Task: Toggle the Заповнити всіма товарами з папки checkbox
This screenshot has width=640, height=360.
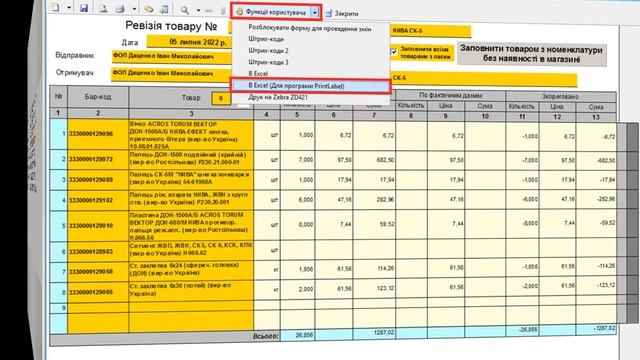Action: click(394, 52)
